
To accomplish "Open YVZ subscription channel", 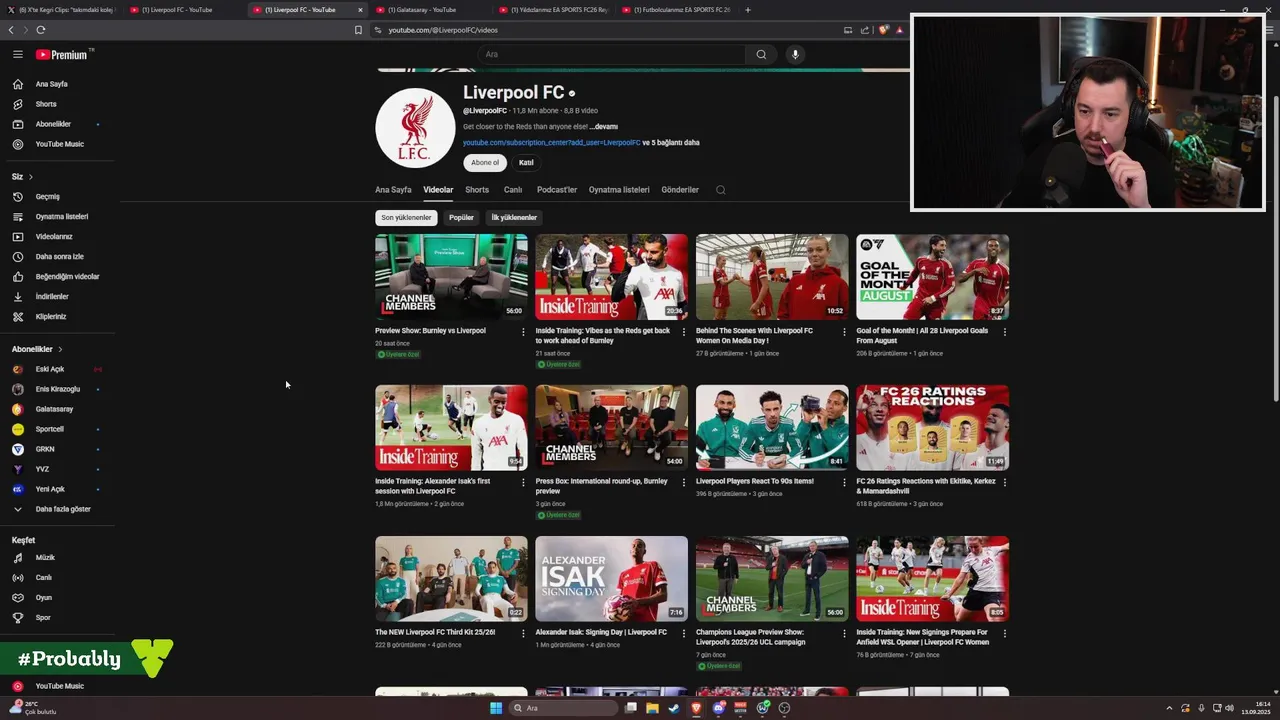I will coord(58,469).
